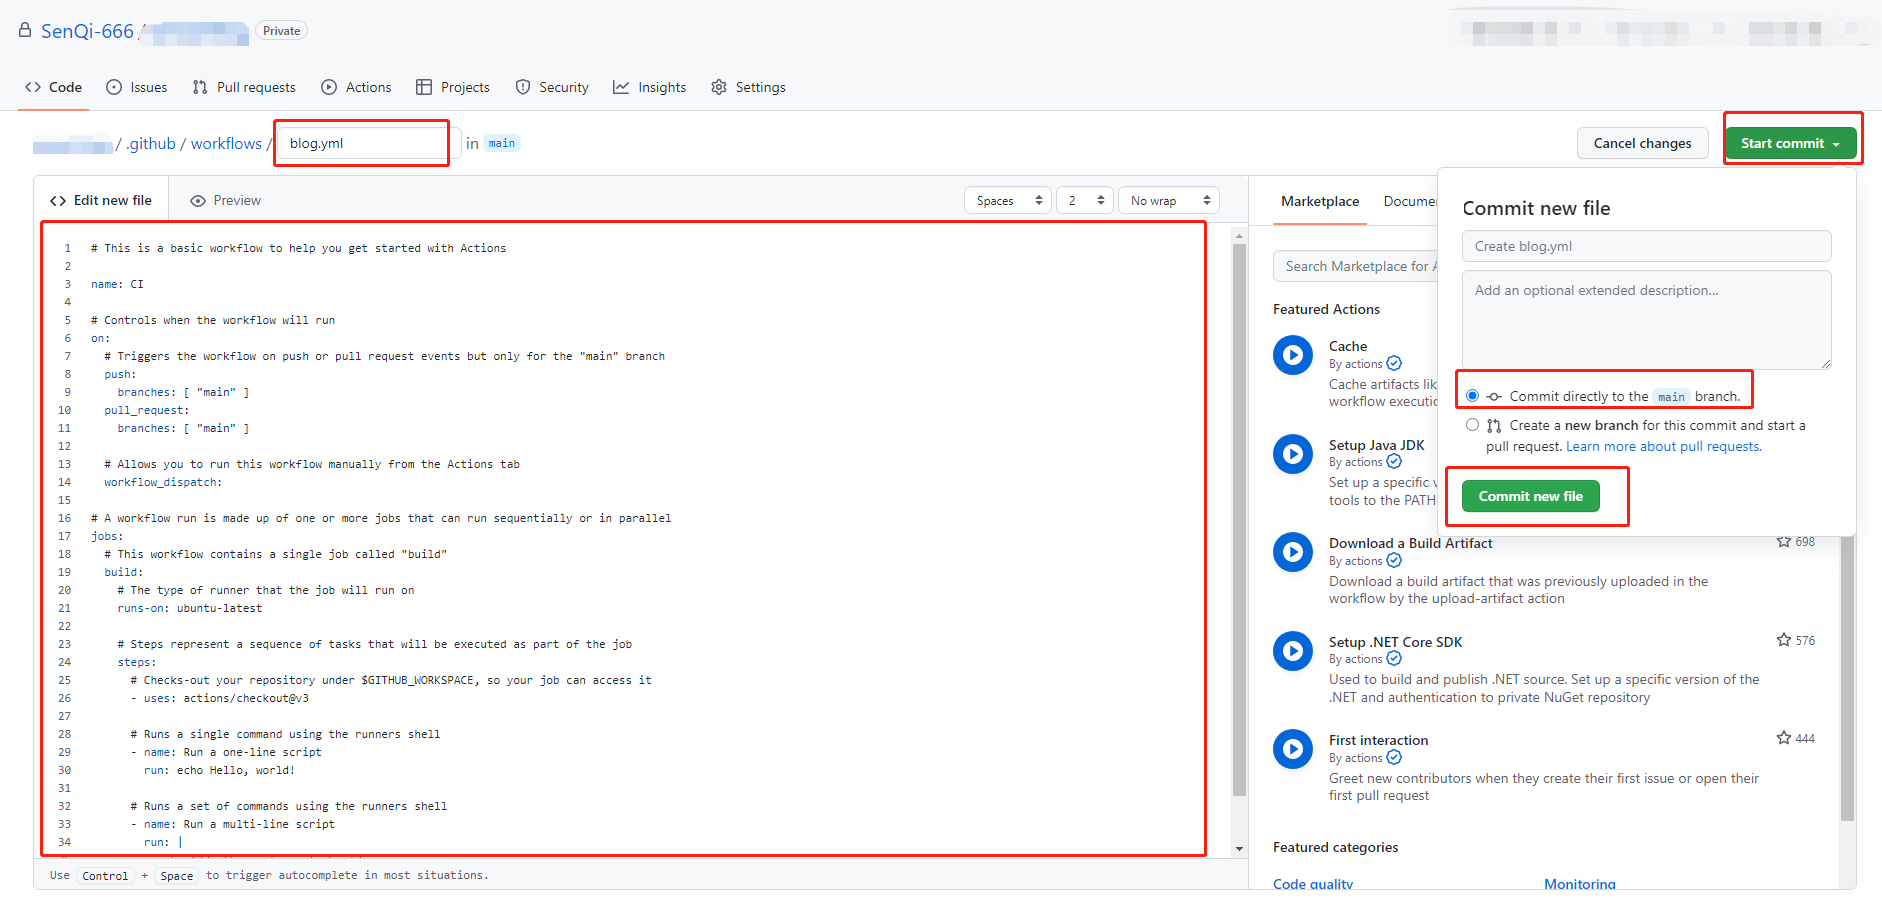Click the code editor vertical scrollbar
The width and height of the screenshot is (1882, 906).
tap(1240, 520)
